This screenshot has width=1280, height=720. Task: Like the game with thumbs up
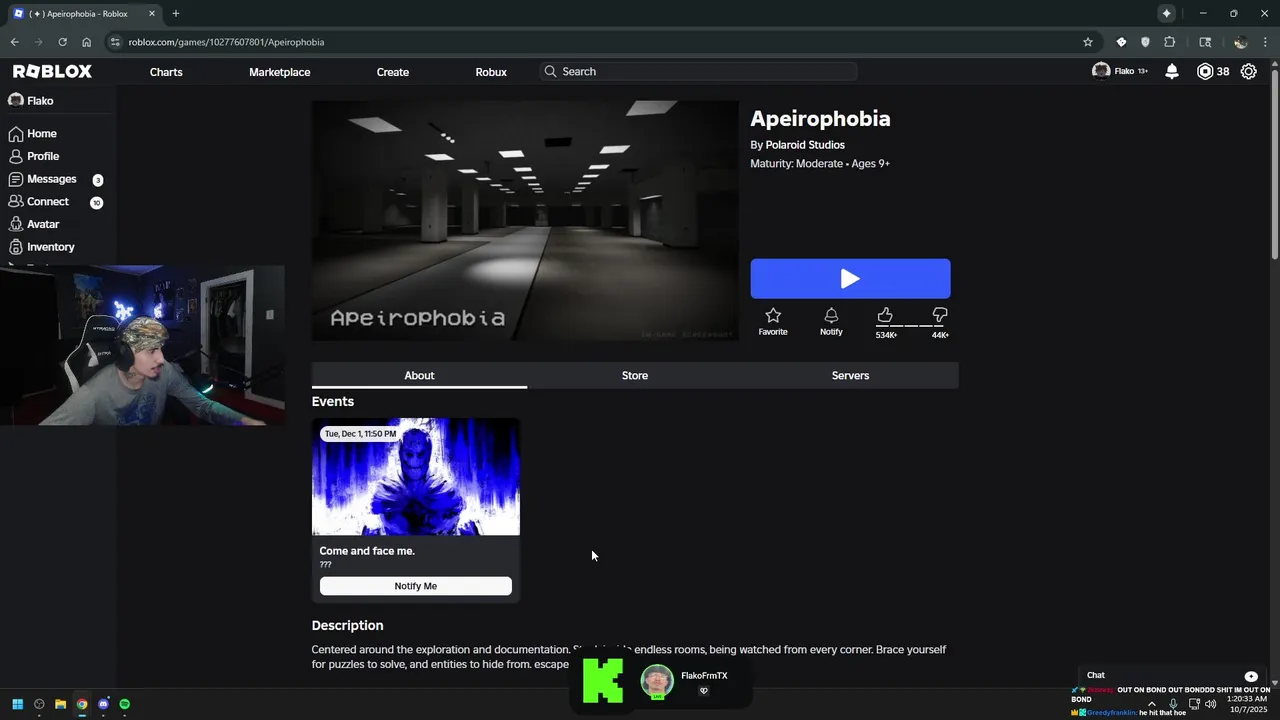click(885, 315)
